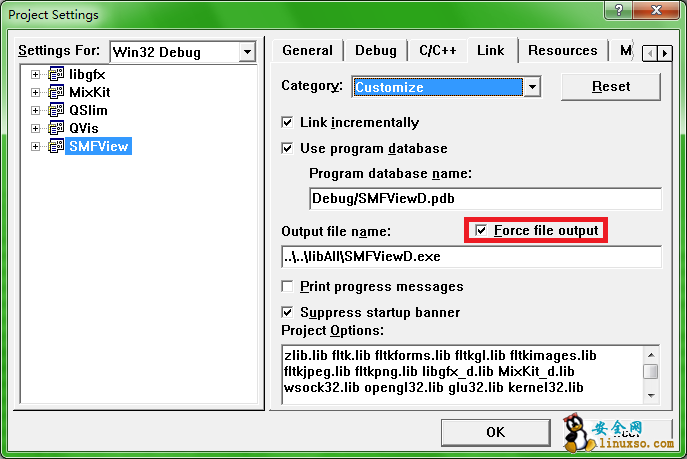Viewport: 687px width, 459px height.
Task: Click the MixKit project icon
Action: point(56,93)
